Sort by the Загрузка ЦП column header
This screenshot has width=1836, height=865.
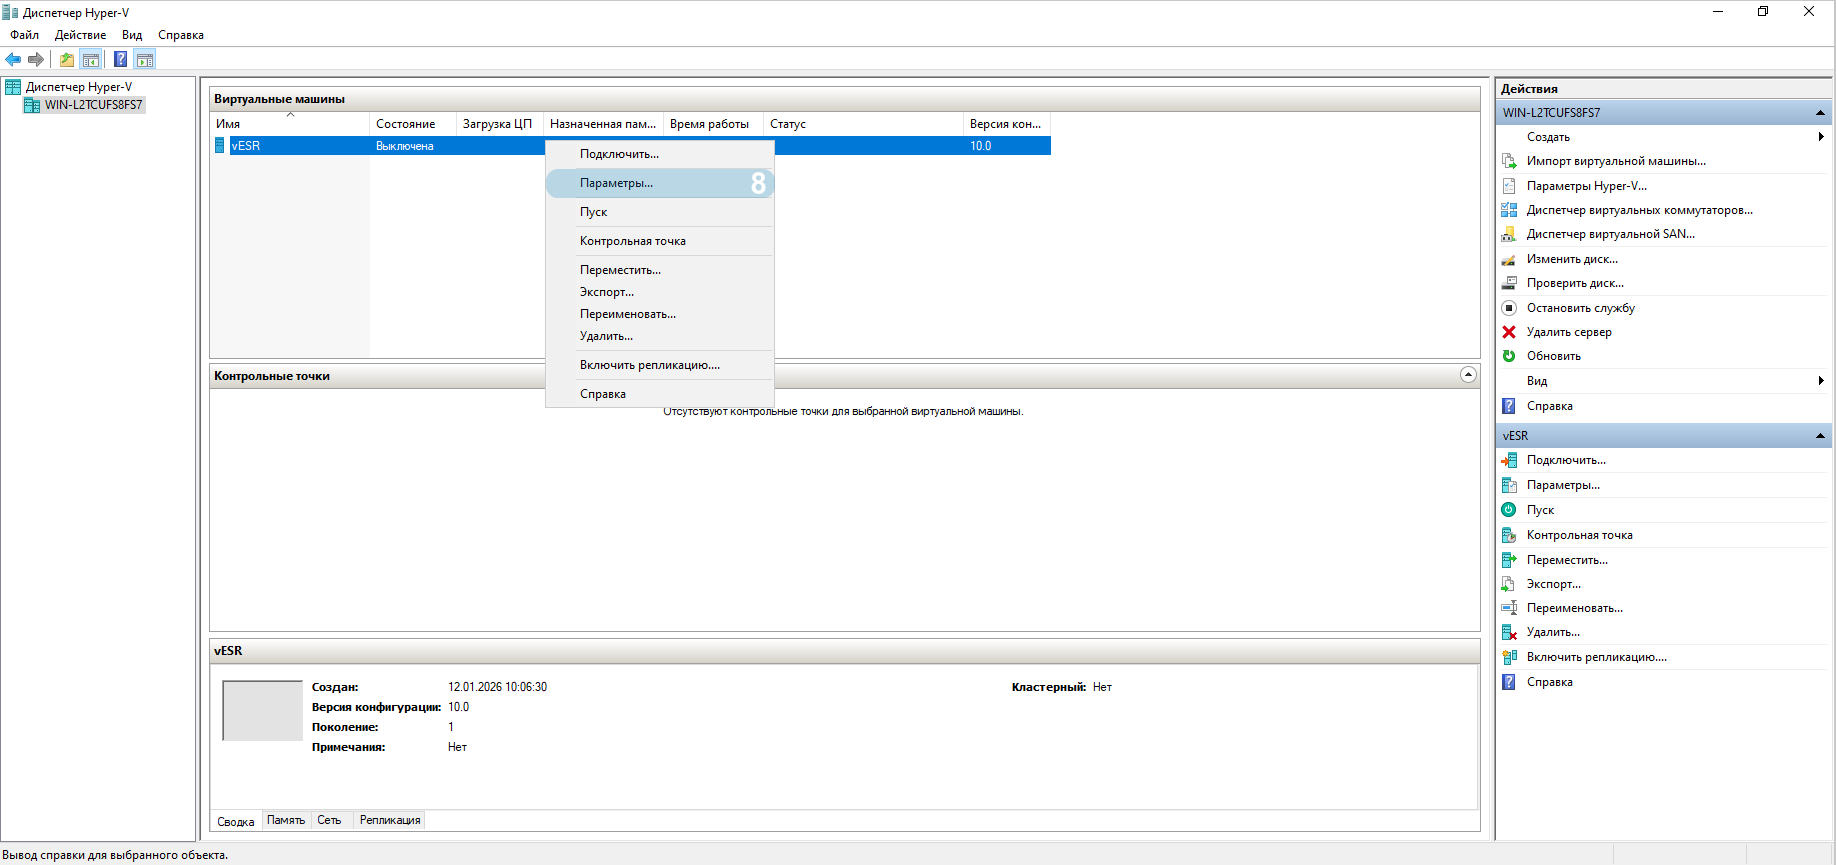[500, 124]
